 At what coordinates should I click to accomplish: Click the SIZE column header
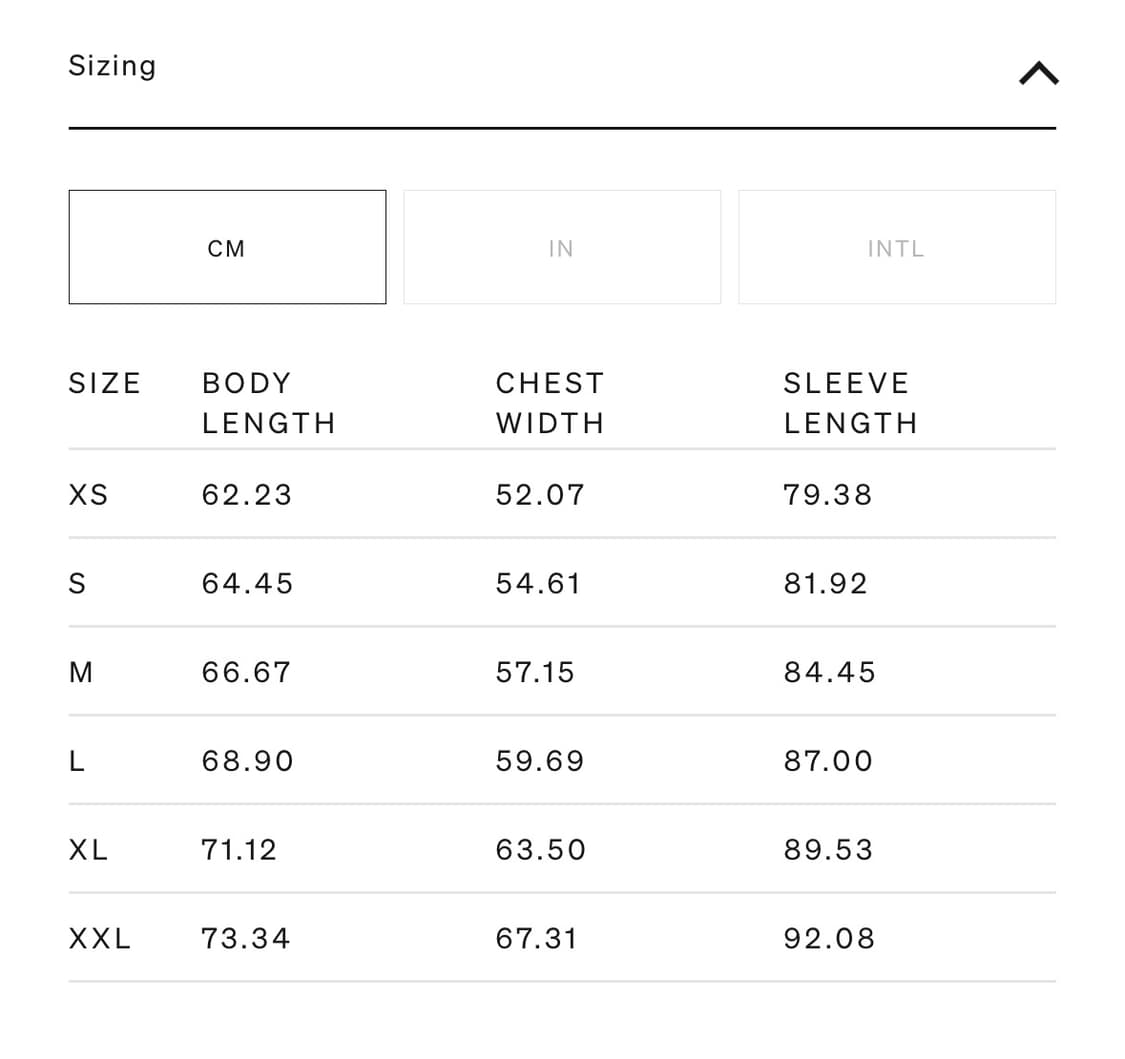coord(105,384)
